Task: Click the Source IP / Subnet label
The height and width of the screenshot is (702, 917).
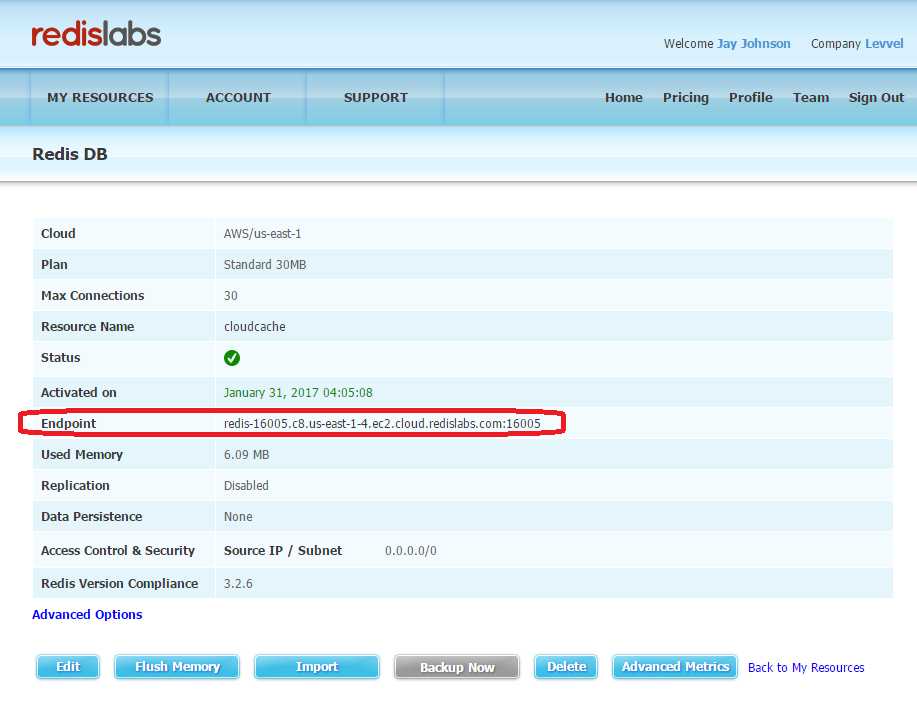Action: coord(283,551)
